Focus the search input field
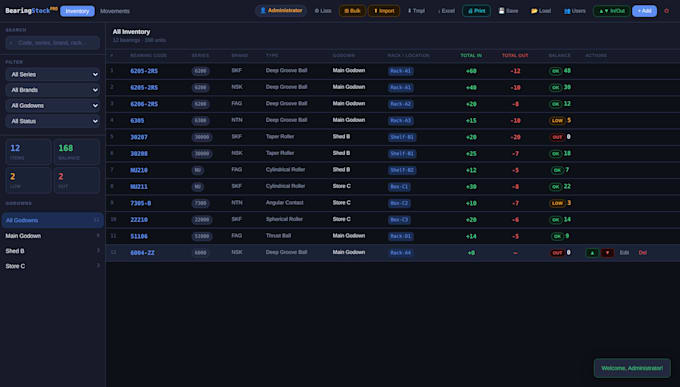The width and height of the screenshot is (680, 387). (52, 43)
